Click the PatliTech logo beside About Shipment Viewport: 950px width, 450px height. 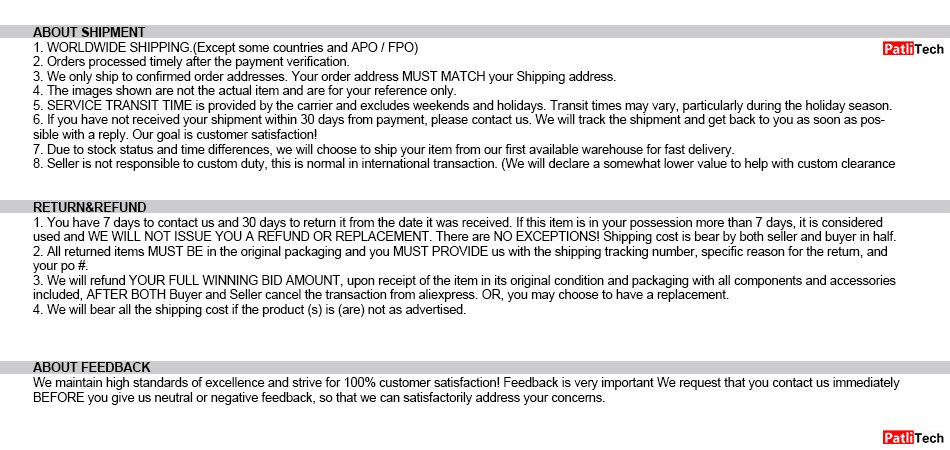913,49
